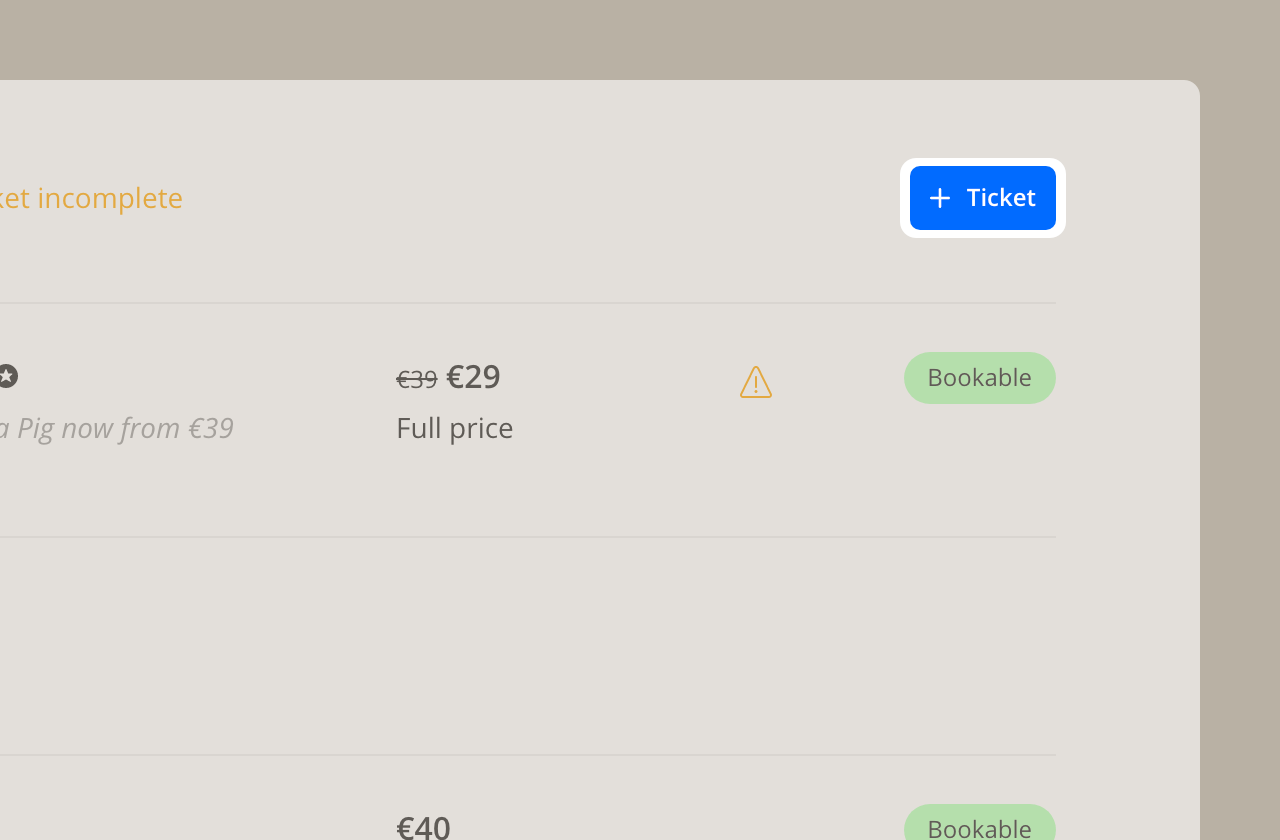Screen dimensions: 1280x840
Task: Click blank space between €29 and warning icon
Action: coord(620,378)
